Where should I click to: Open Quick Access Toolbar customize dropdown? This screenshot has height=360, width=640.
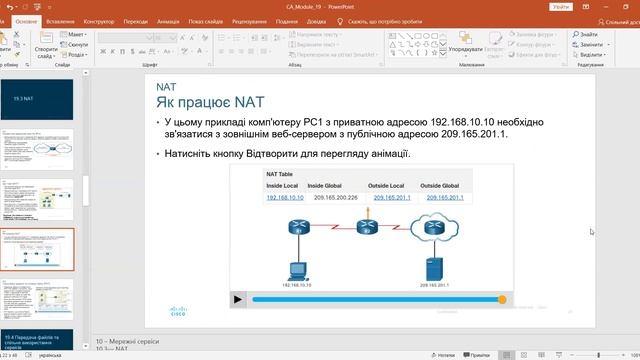tap(50, 7)
